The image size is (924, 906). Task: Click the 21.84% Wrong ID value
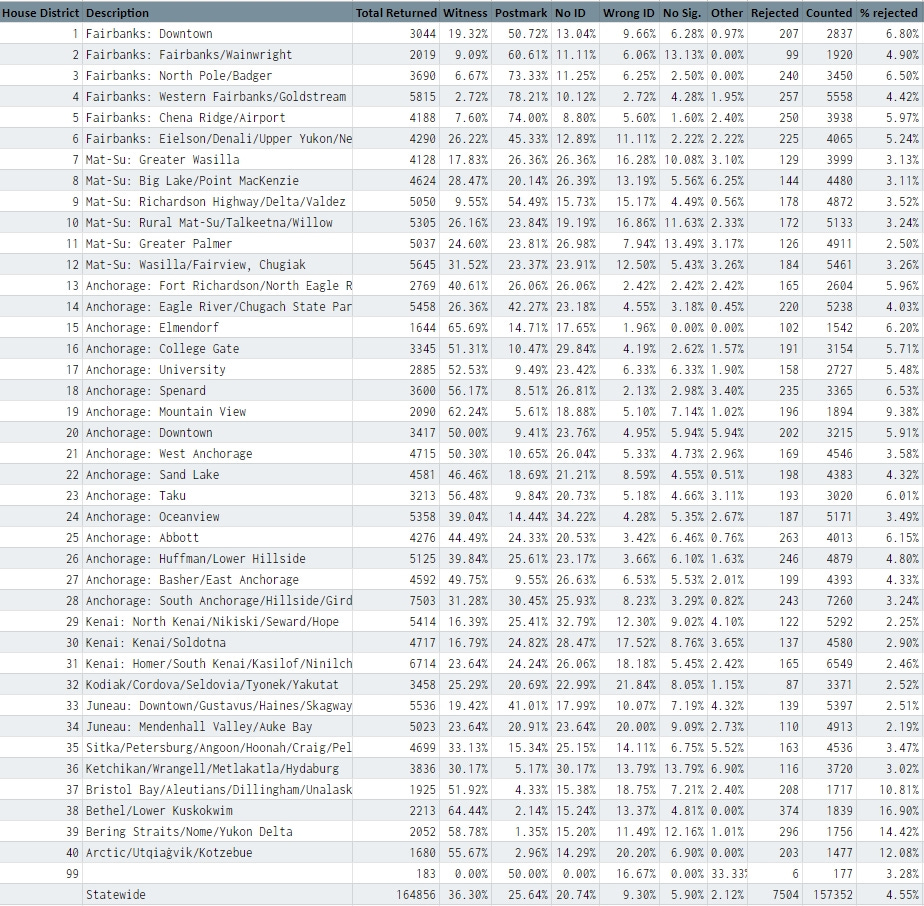tap(636, 684)
